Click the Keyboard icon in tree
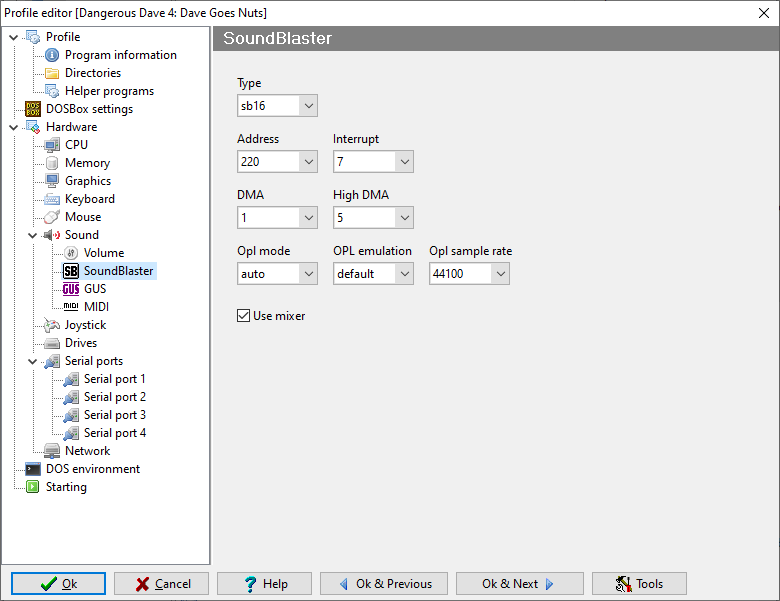Screen dimensions: 780x601 click(x=52, y=199)
